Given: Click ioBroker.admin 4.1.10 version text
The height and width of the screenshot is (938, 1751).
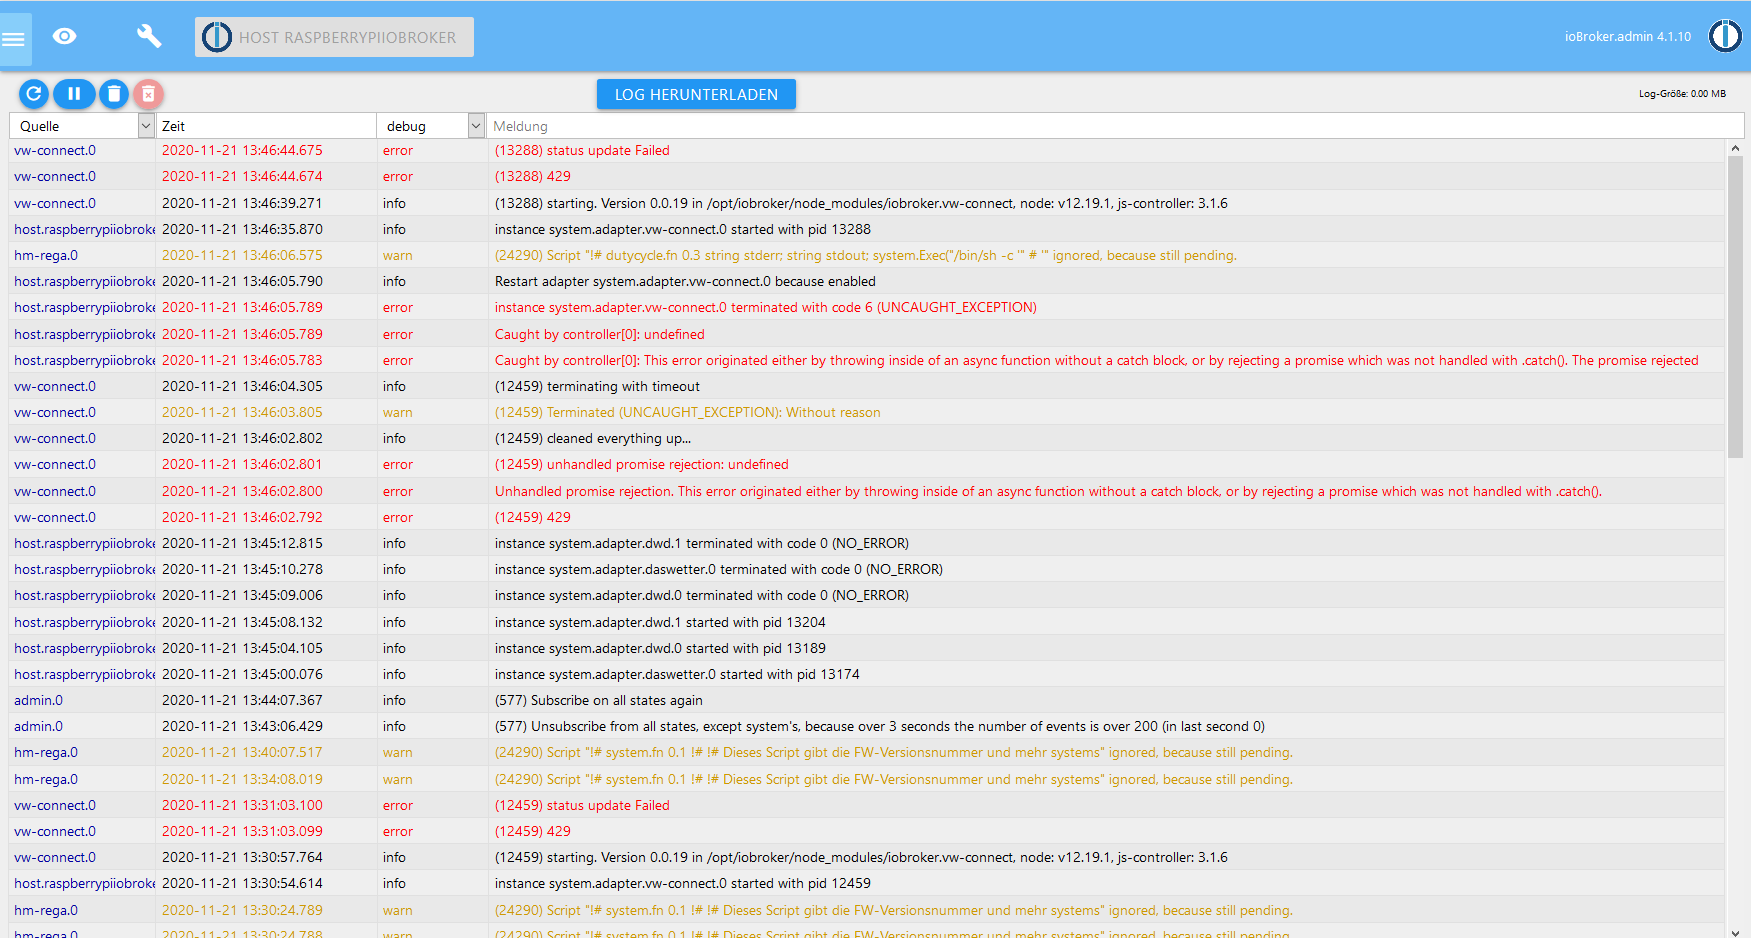Looking at the screenshot, I should tap(1627, 36).
